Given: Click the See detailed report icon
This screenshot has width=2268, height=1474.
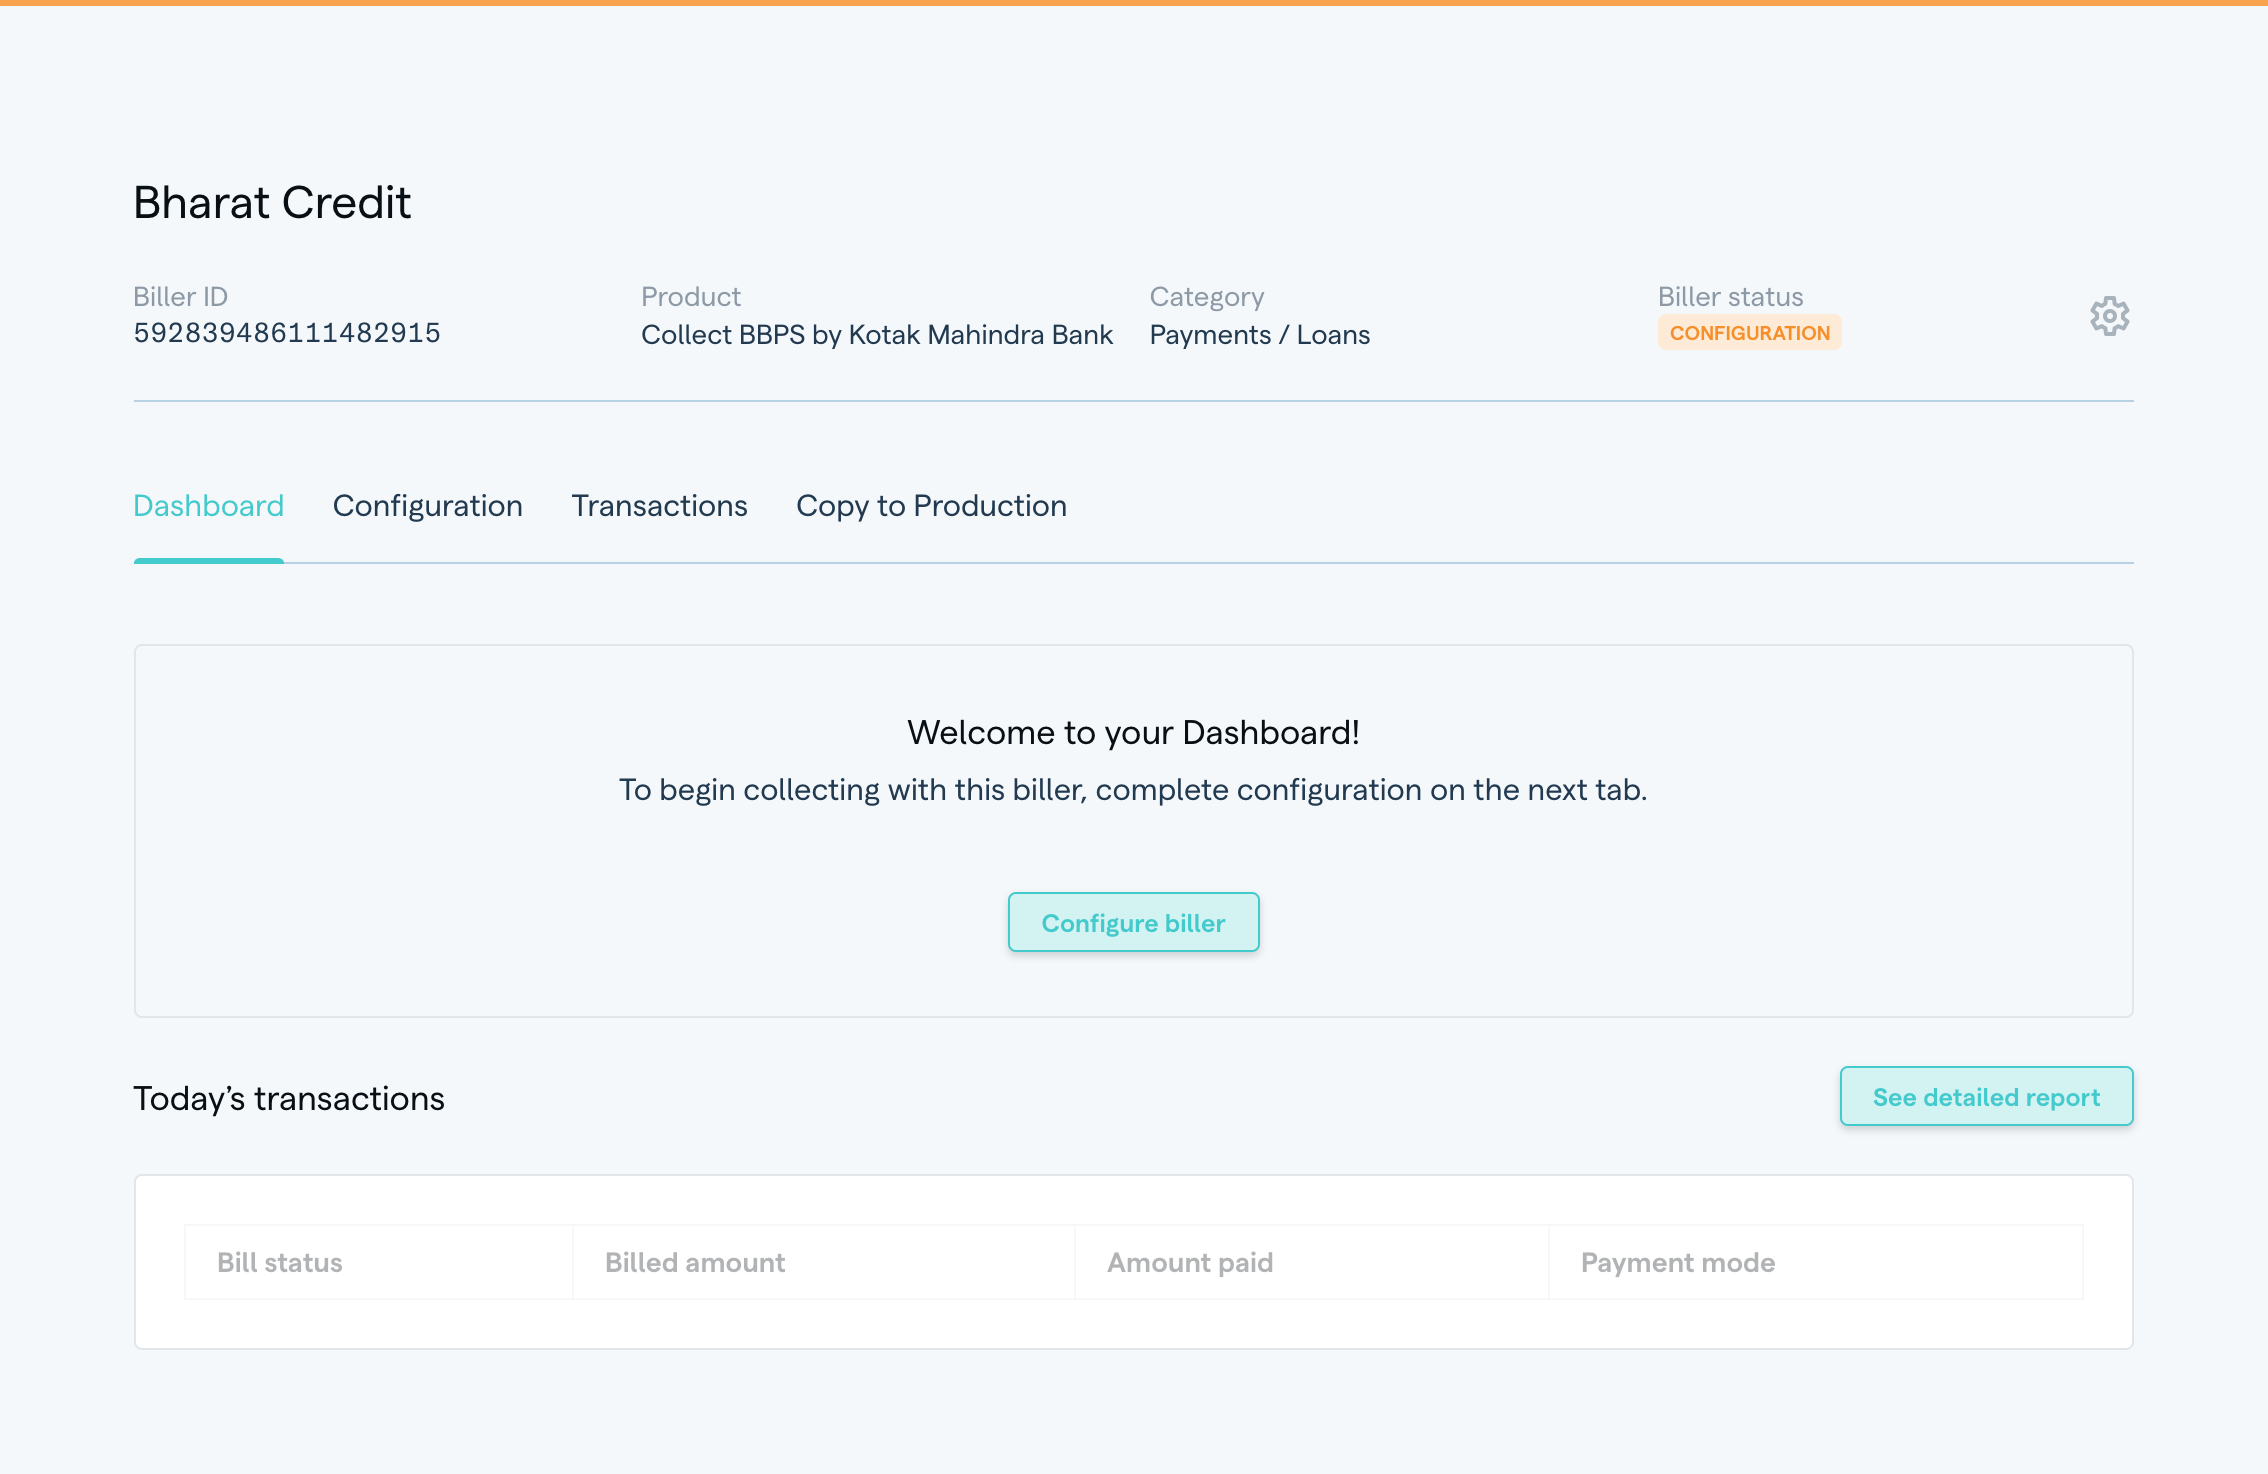Looking at the screenshot, I should (x=1987, y=1096).
